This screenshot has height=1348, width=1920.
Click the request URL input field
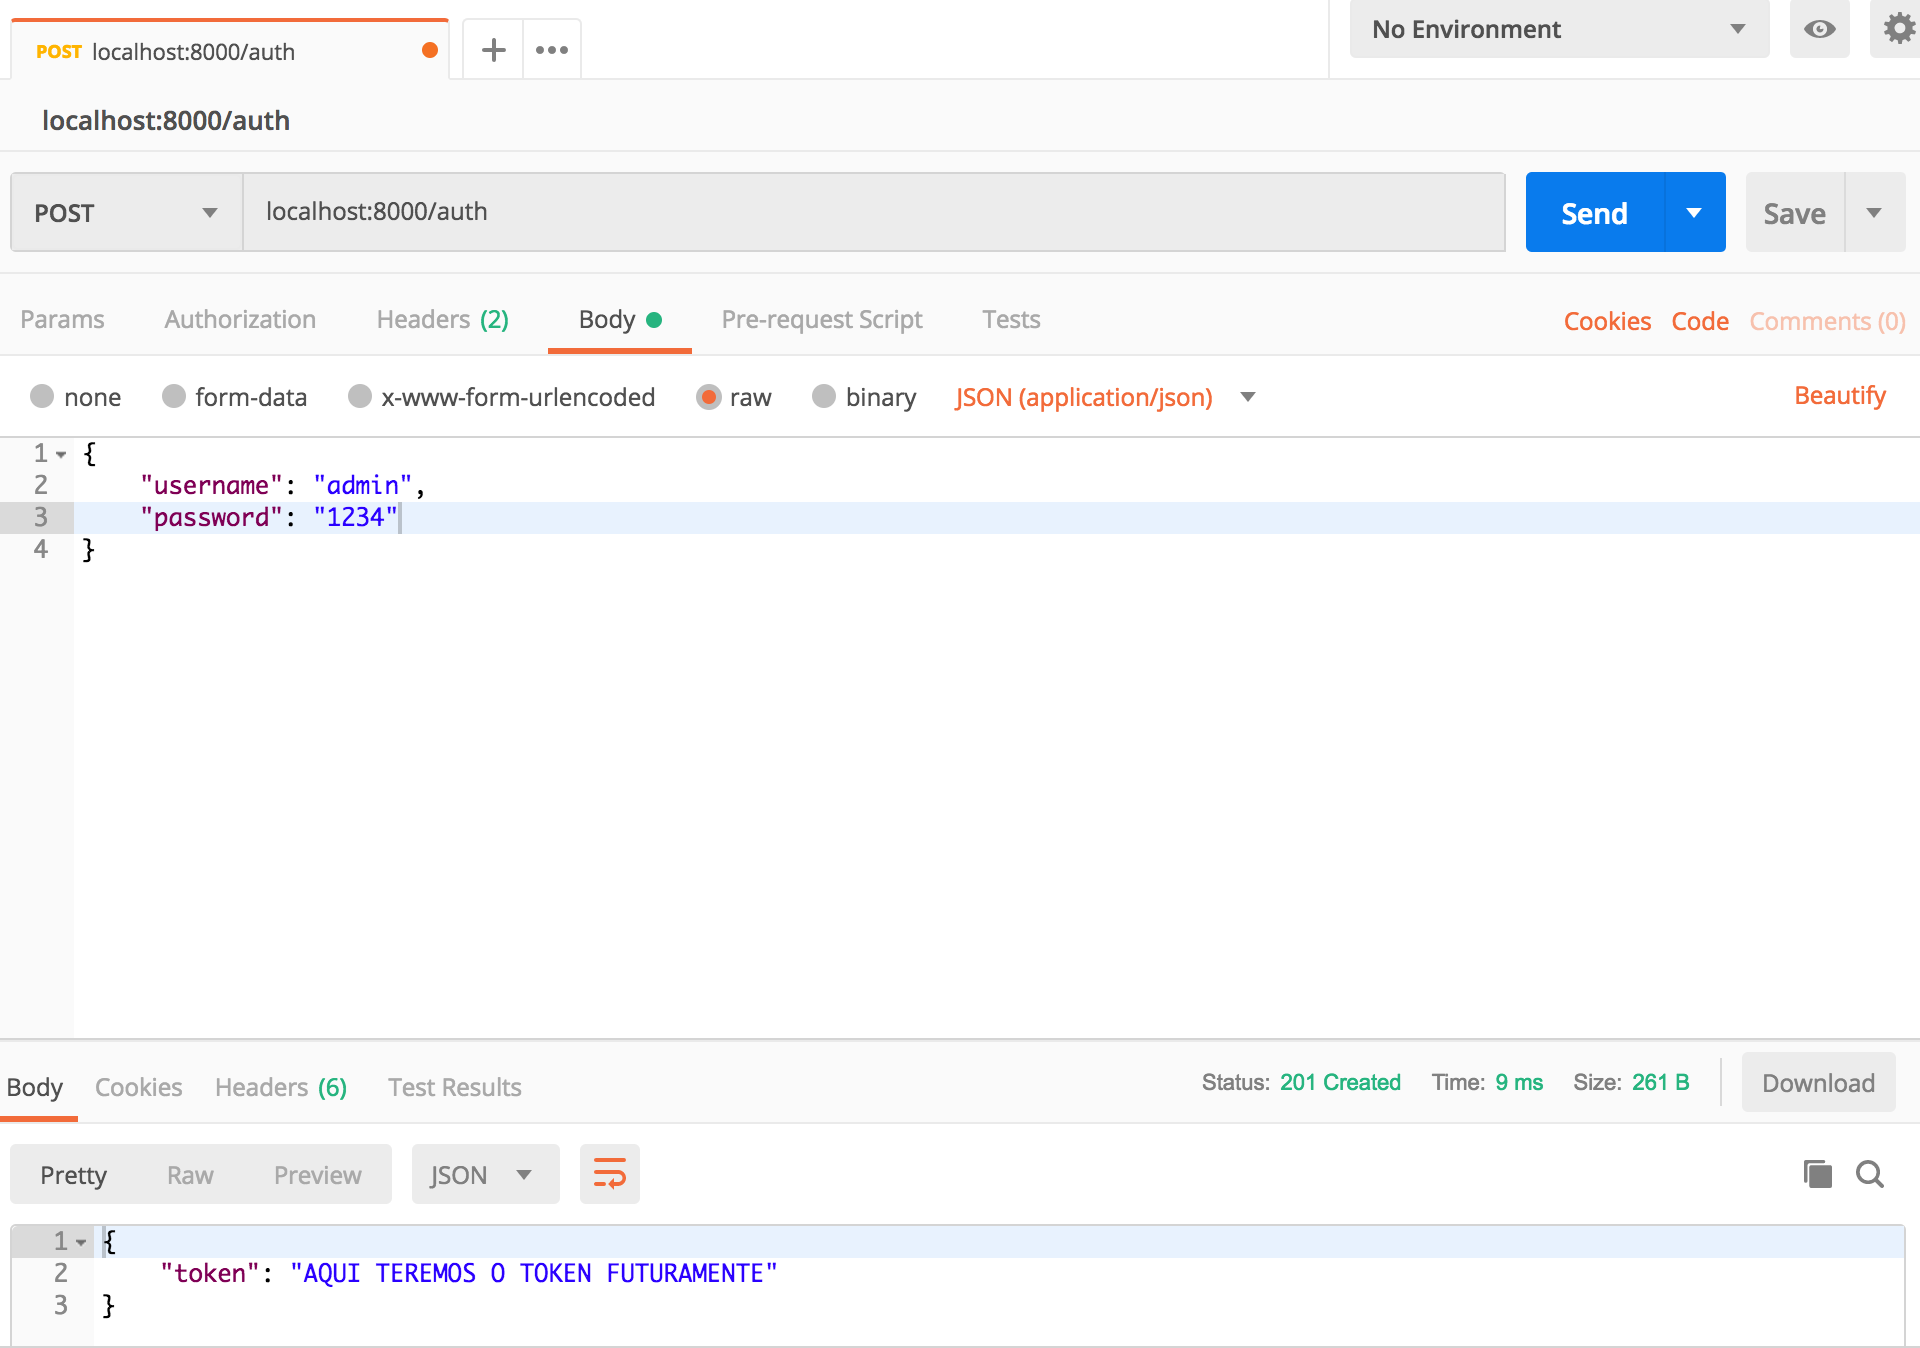coord(873,212)
